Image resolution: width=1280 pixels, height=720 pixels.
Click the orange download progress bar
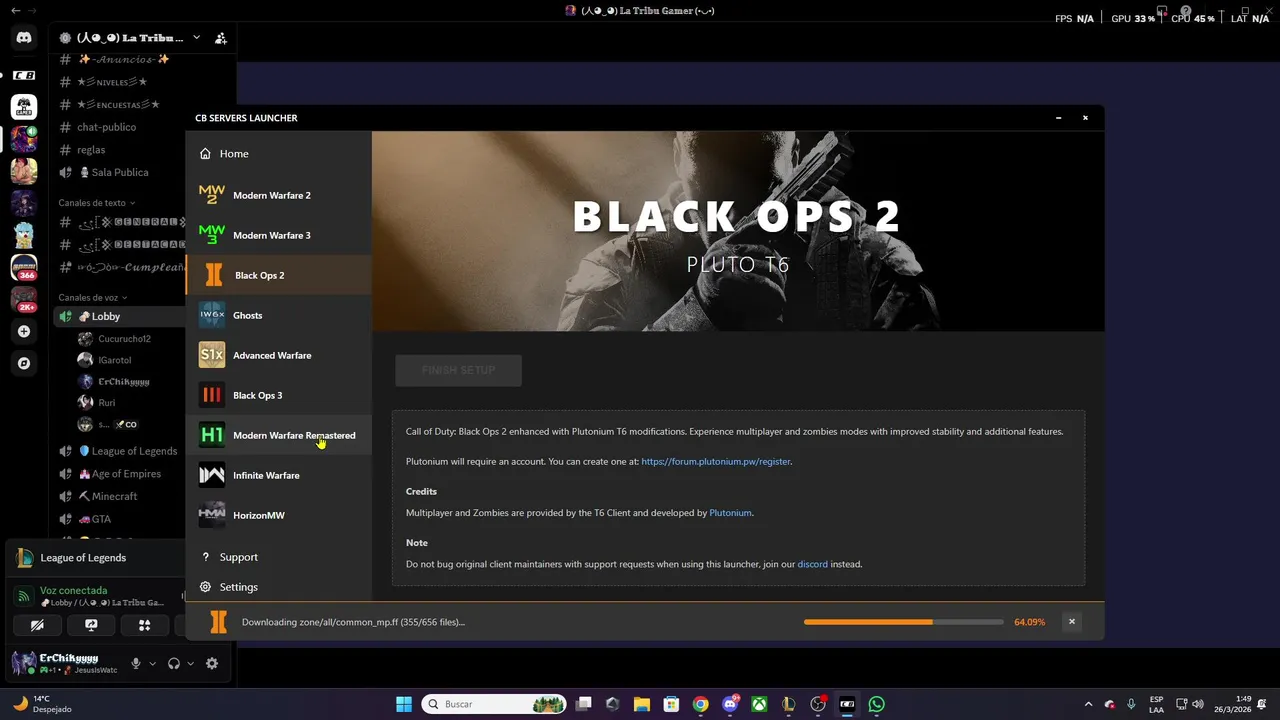(903, 622)
